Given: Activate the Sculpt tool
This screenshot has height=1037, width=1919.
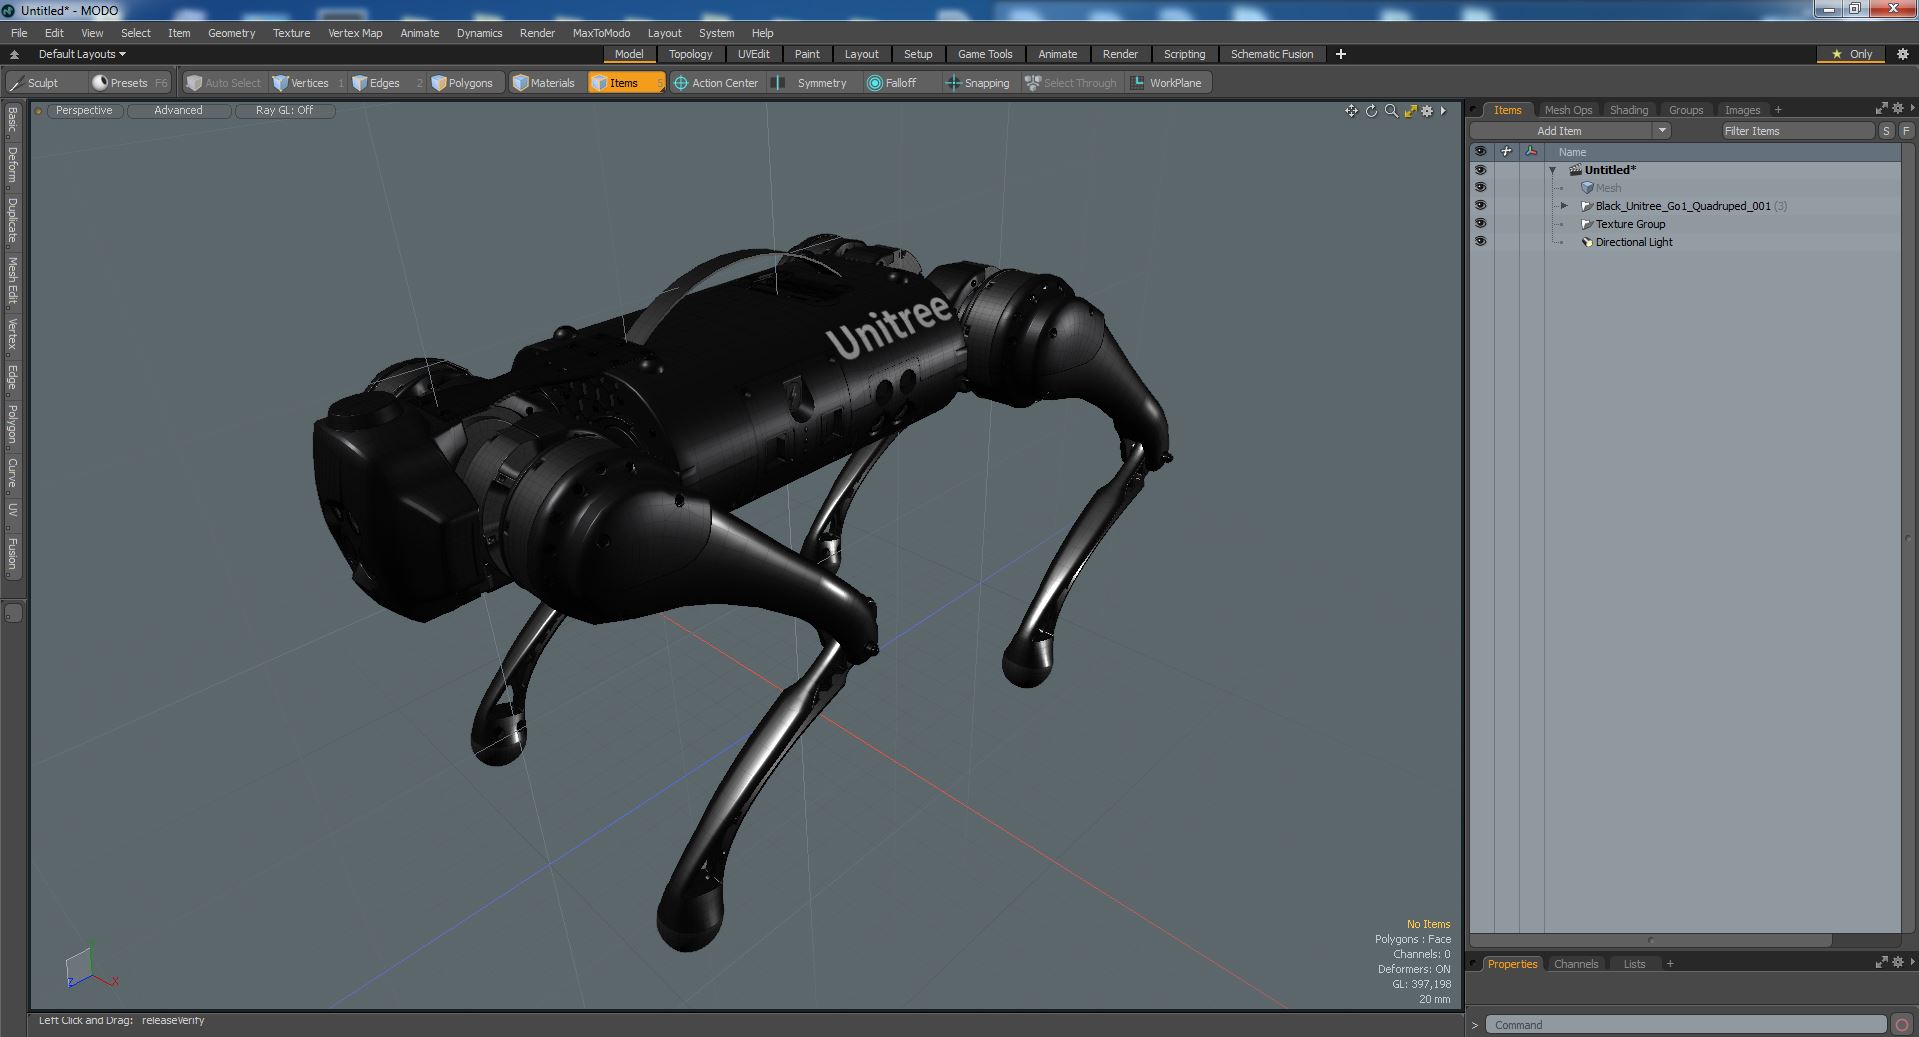Looking at the screenshot, I should tap(35, 83).
